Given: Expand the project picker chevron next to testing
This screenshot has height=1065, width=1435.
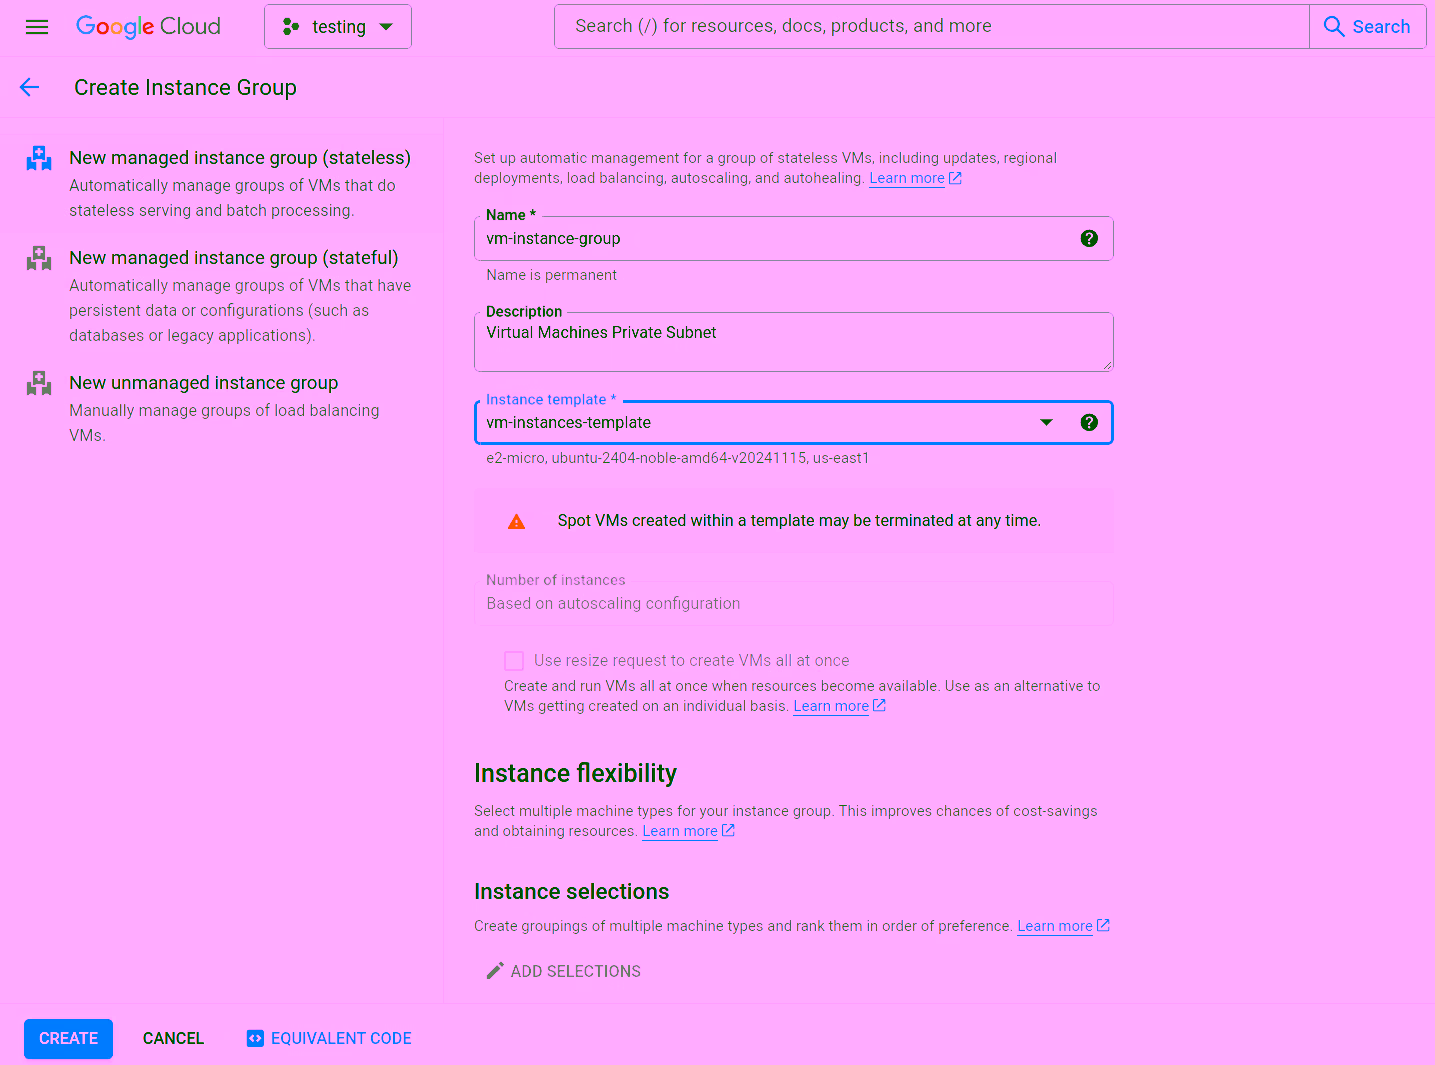Looking at the screenshot, I should coord(384,27).
